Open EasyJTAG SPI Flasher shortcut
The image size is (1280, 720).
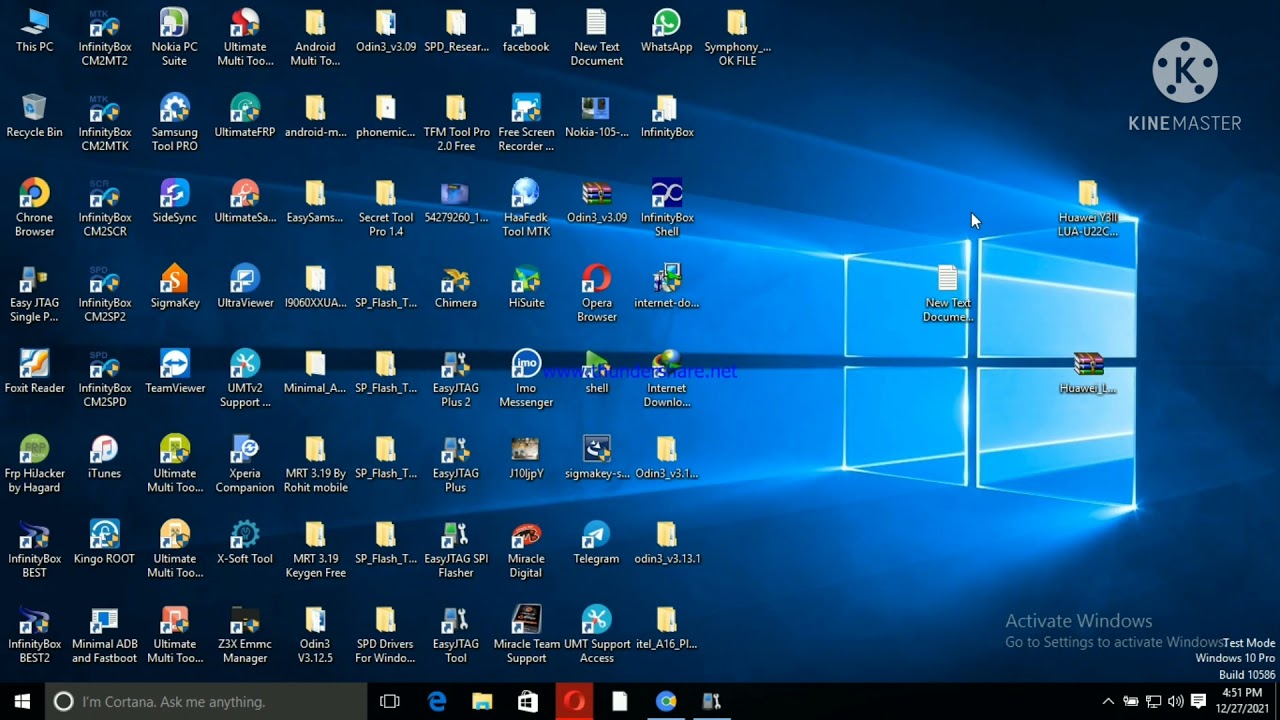click(x=455, y=550)
